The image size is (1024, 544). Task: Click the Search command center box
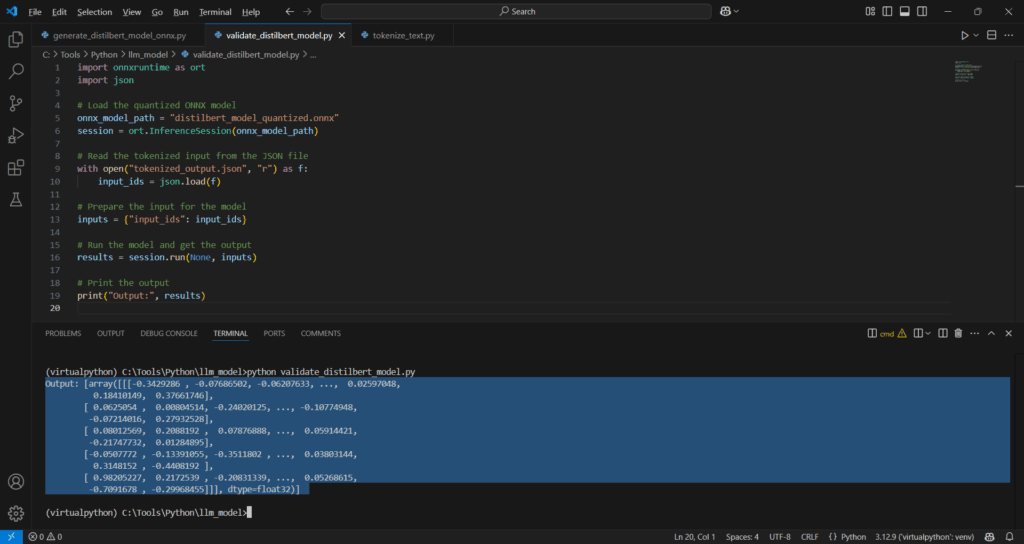(x=516, y=11)
